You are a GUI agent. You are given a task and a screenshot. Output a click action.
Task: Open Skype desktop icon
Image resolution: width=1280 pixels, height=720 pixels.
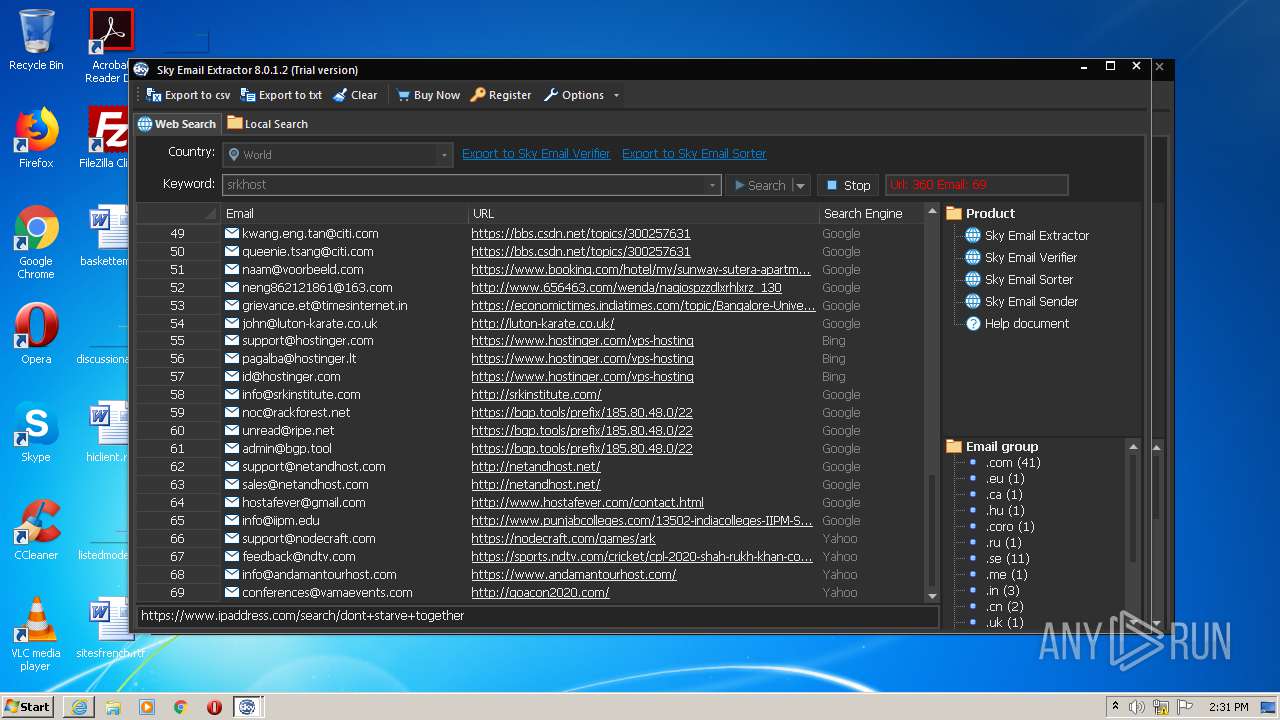coord(36,432)
